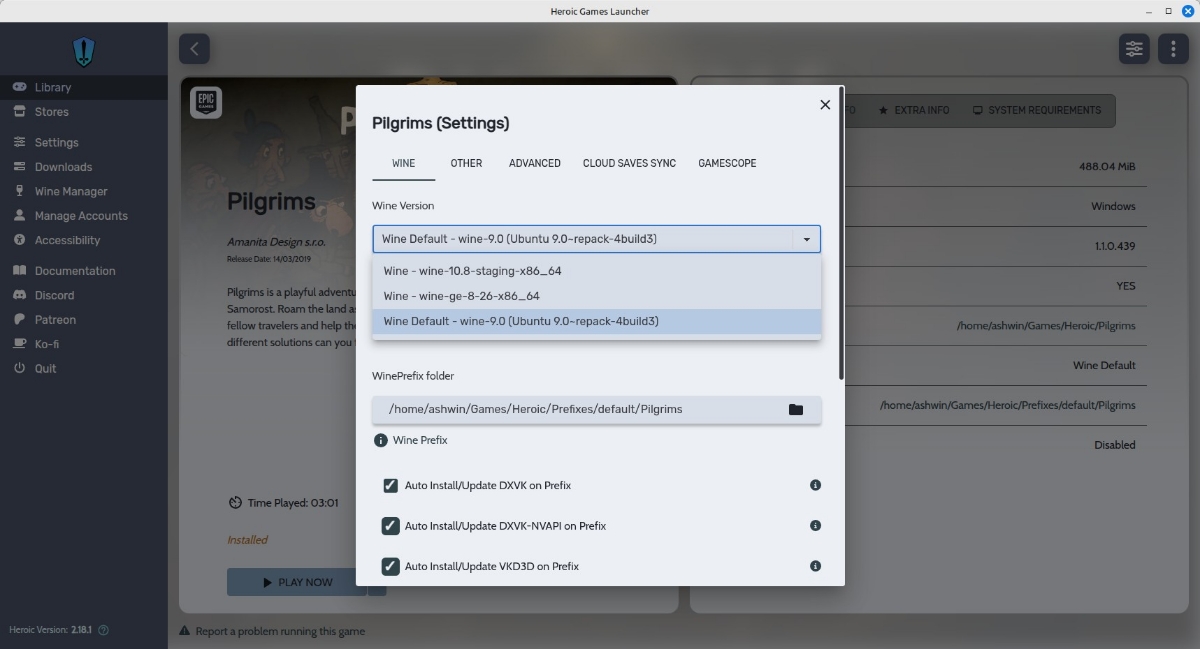
Task: Open the EXTRA INFO tab
Action: coord(913,110)
